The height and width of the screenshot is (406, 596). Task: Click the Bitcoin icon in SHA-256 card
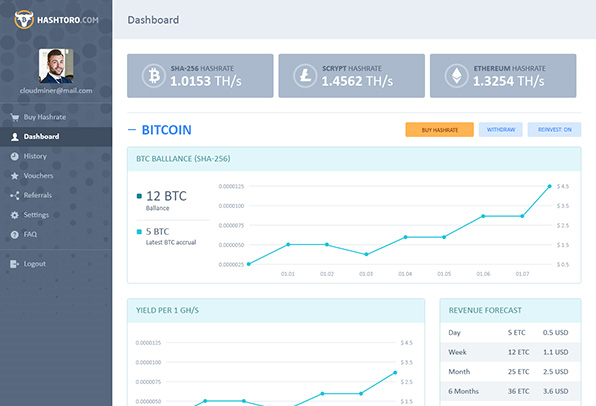(x=154, y=76)
